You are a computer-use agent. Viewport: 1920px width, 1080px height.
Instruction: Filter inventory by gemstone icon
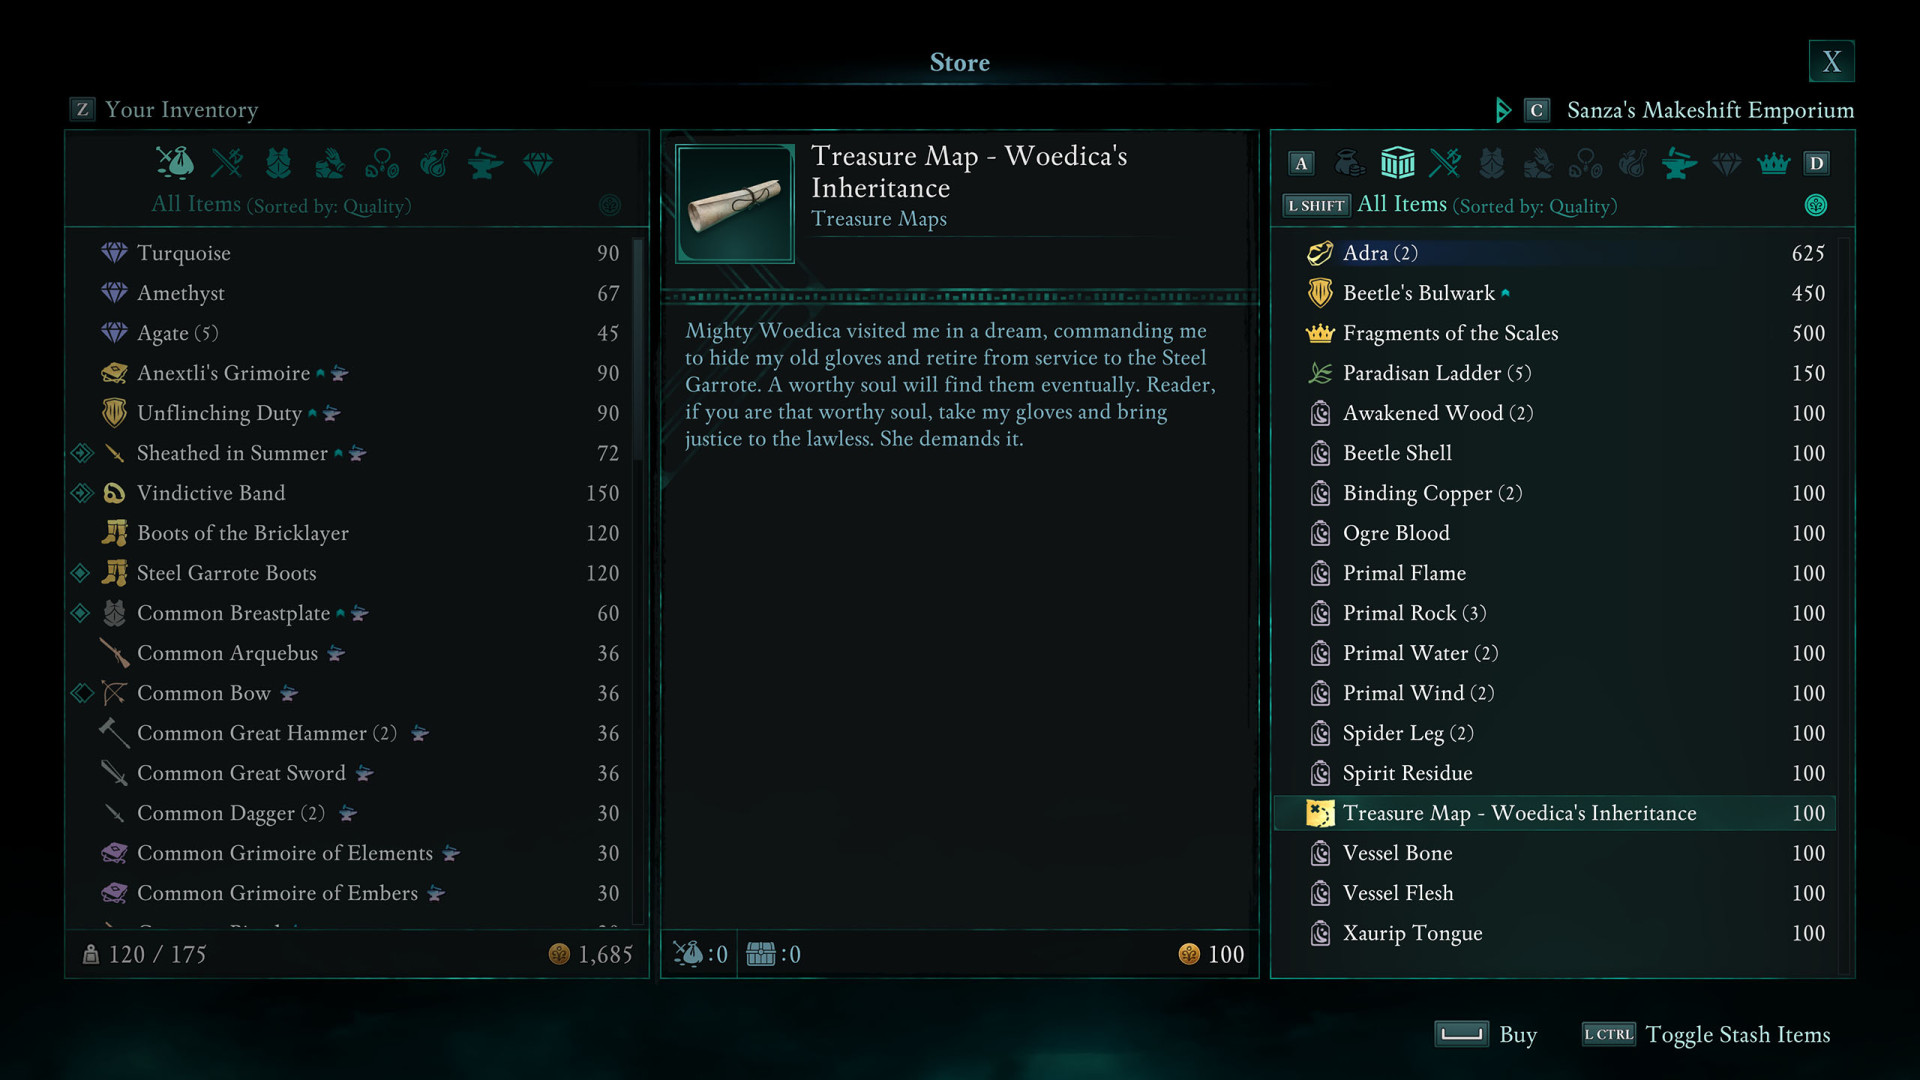point(538,162)
